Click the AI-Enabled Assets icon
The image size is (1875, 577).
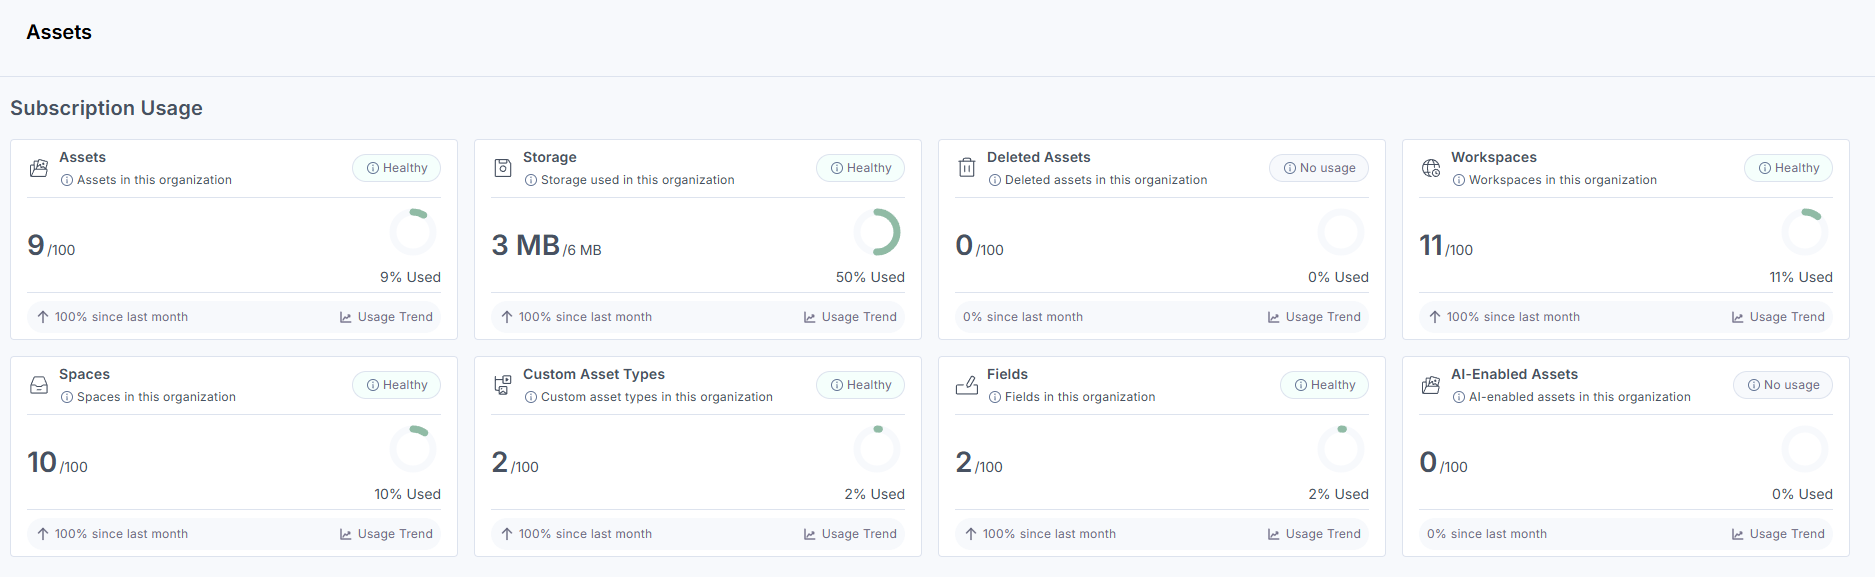(x=1431, y=385)
